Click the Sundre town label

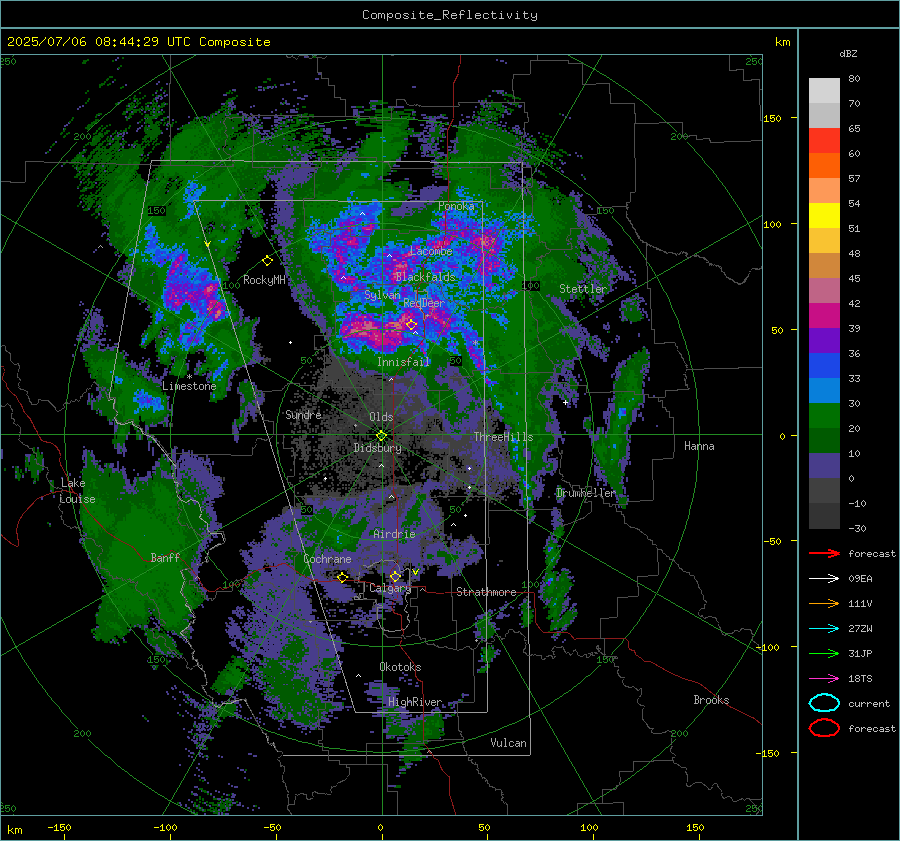pos(303,414)
